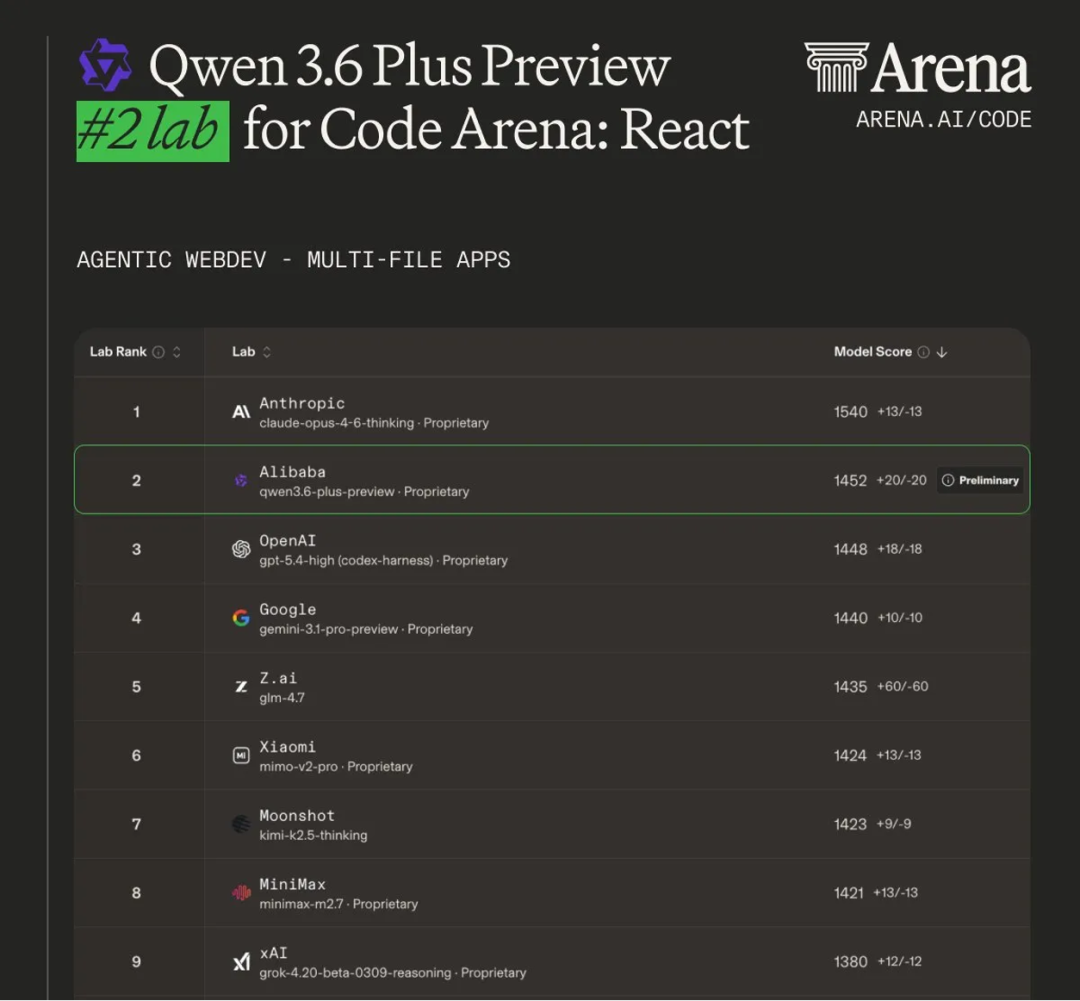This screenshot has width=1080, height=1001.
Task: Click the Arena pillar logo icon
Action: click(834, 68)
